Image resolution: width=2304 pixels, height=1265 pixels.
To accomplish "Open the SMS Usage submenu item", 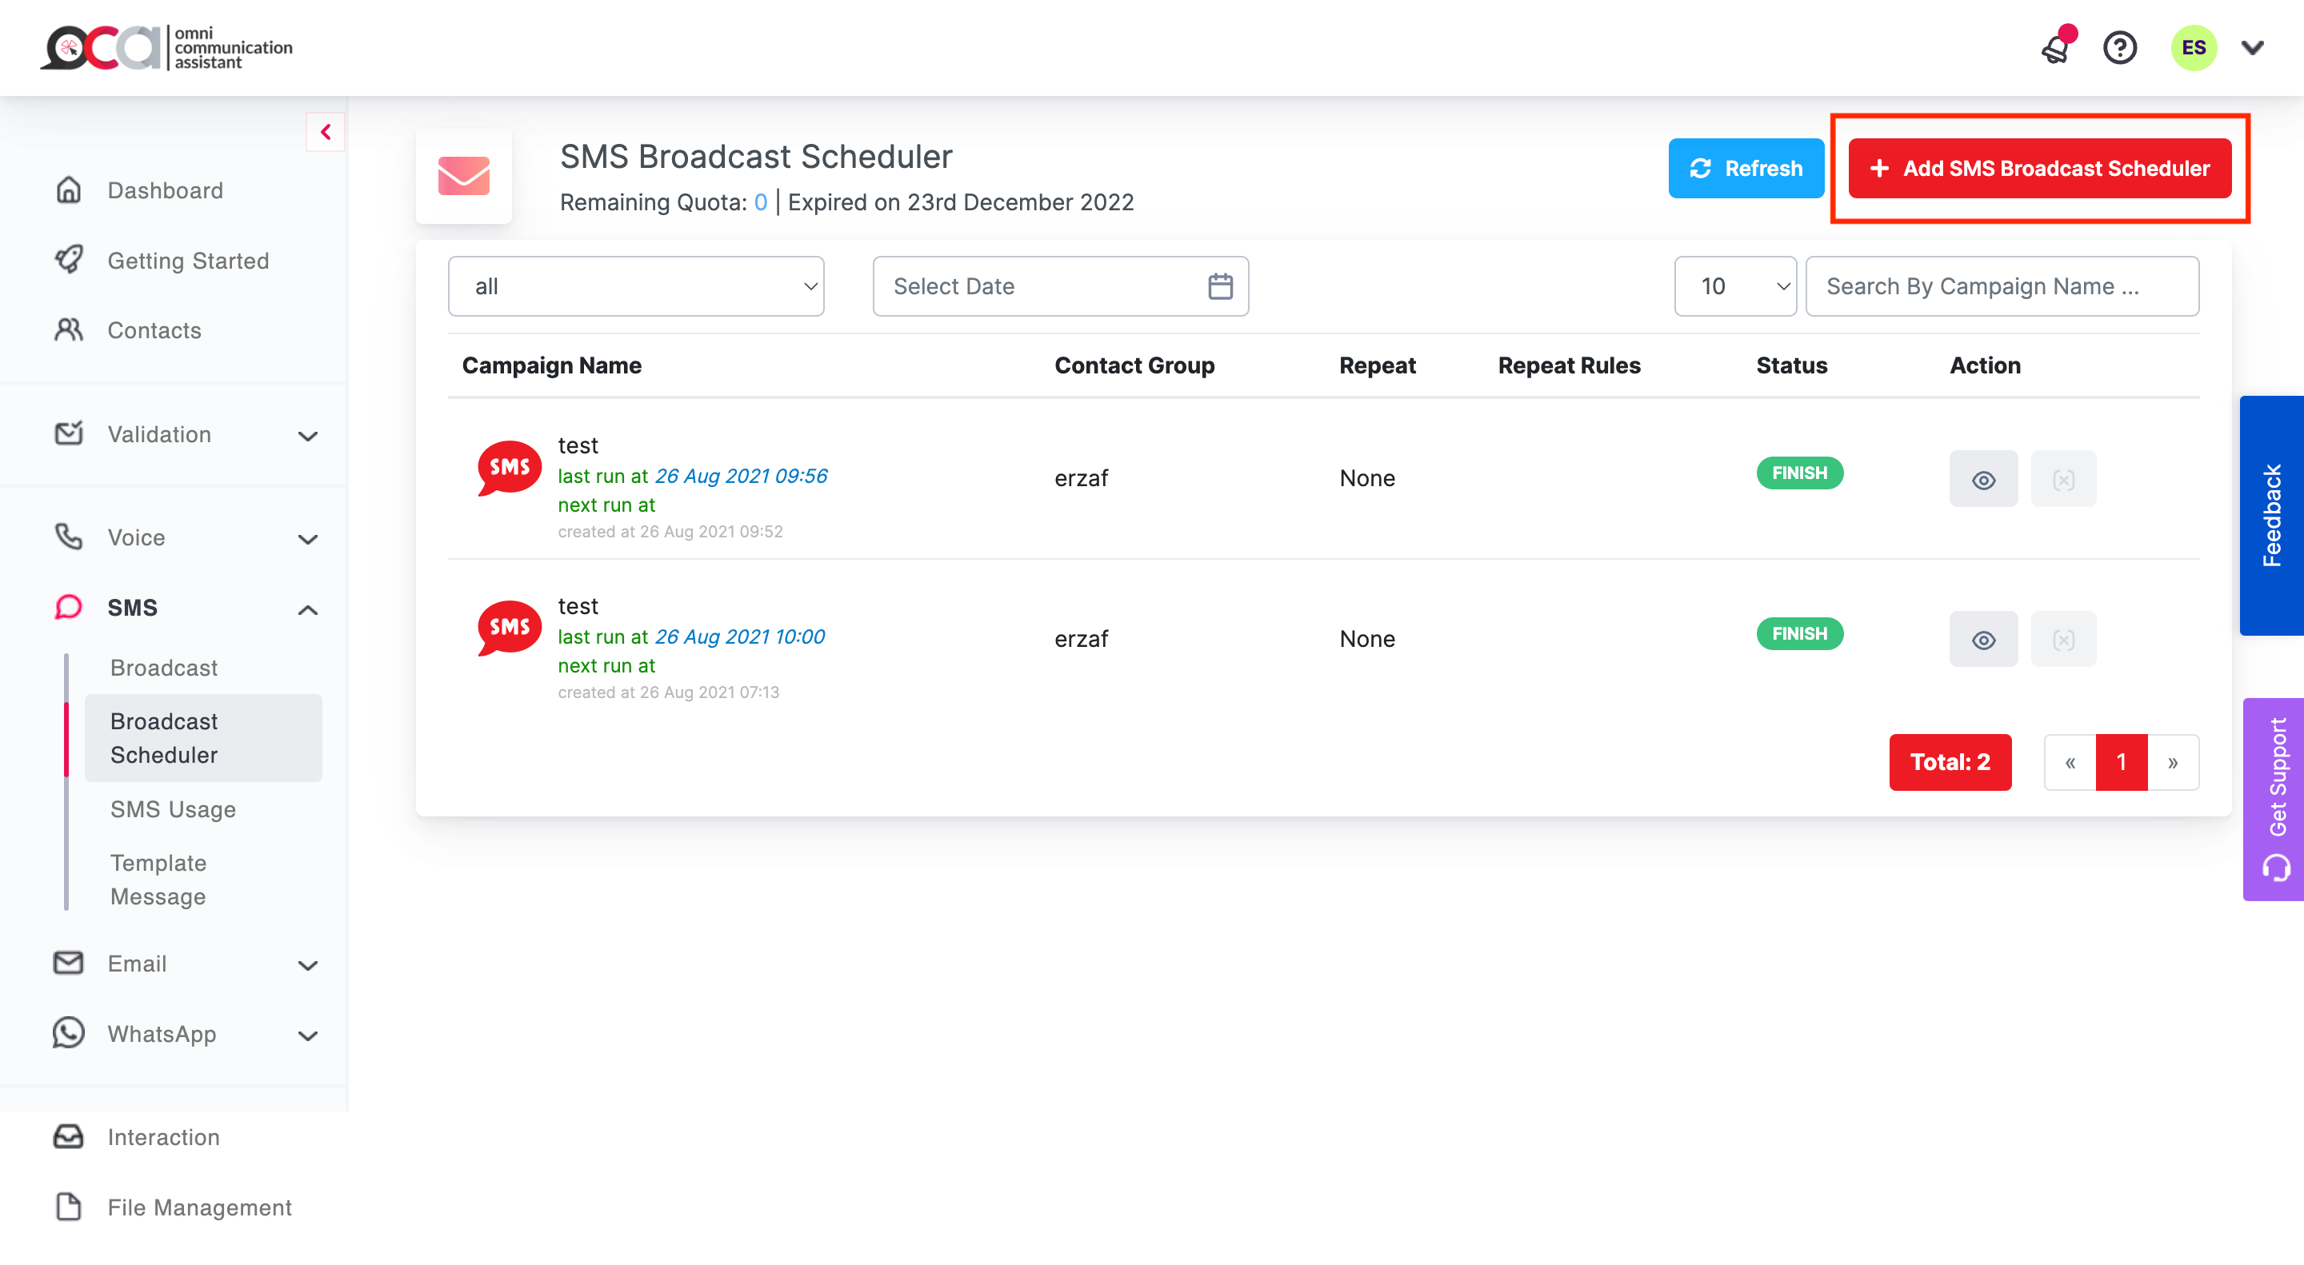I will (173, 809).
